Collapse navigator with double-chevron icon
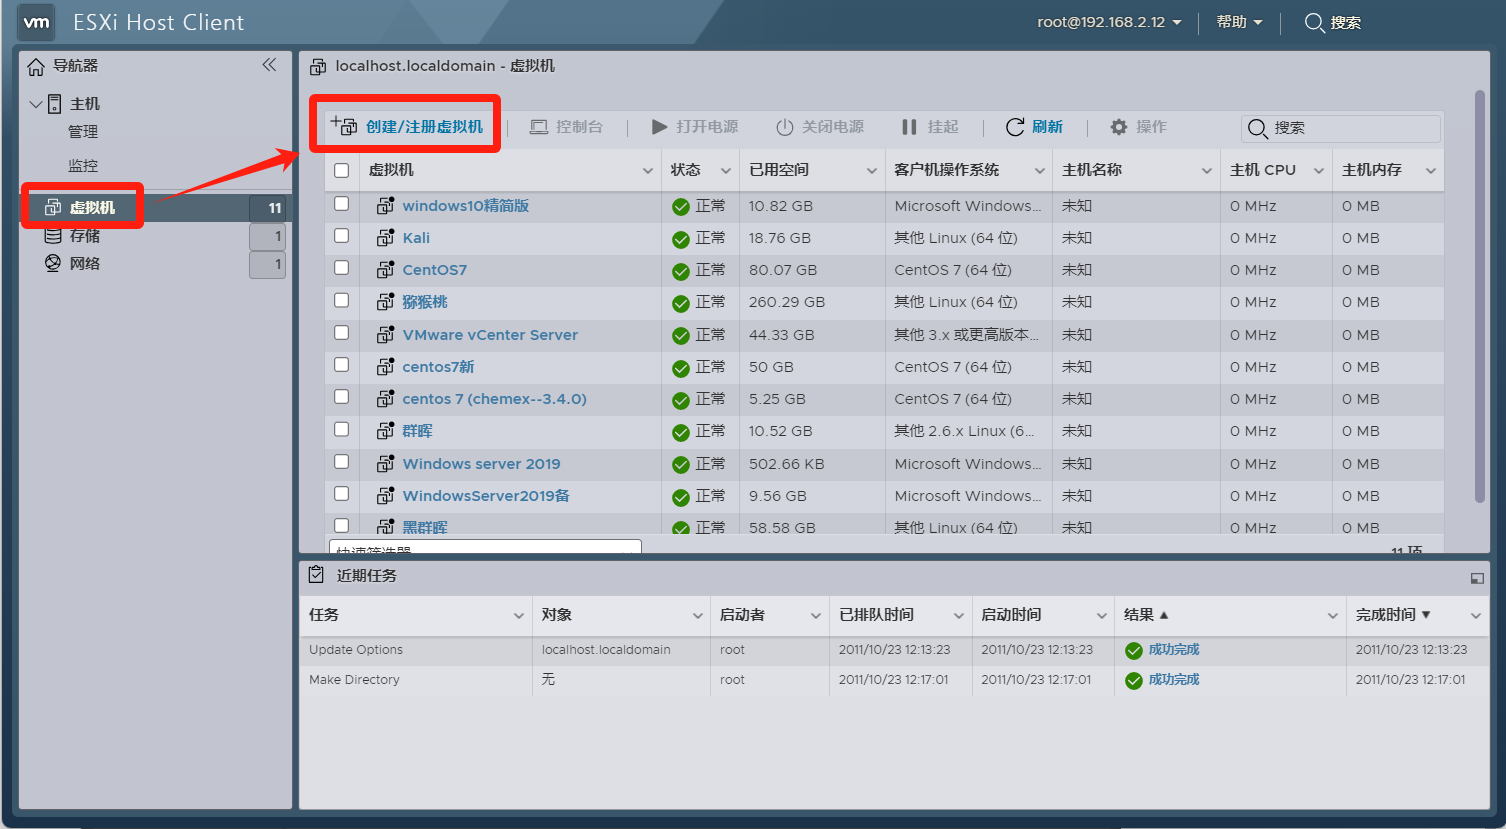The height and width of the screenshot is (829, 1506). click(269, 65)
